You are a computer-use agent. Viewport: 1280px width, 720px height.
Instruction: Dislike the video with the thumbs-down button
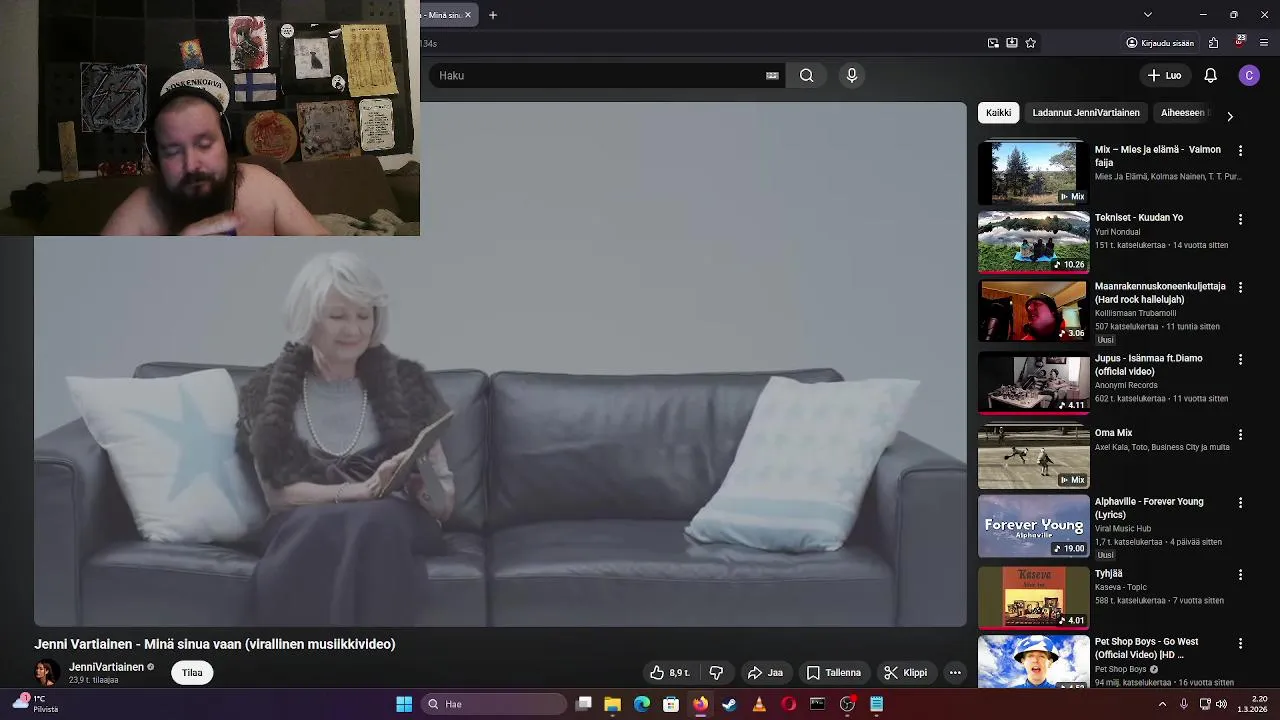pos(716,673)
